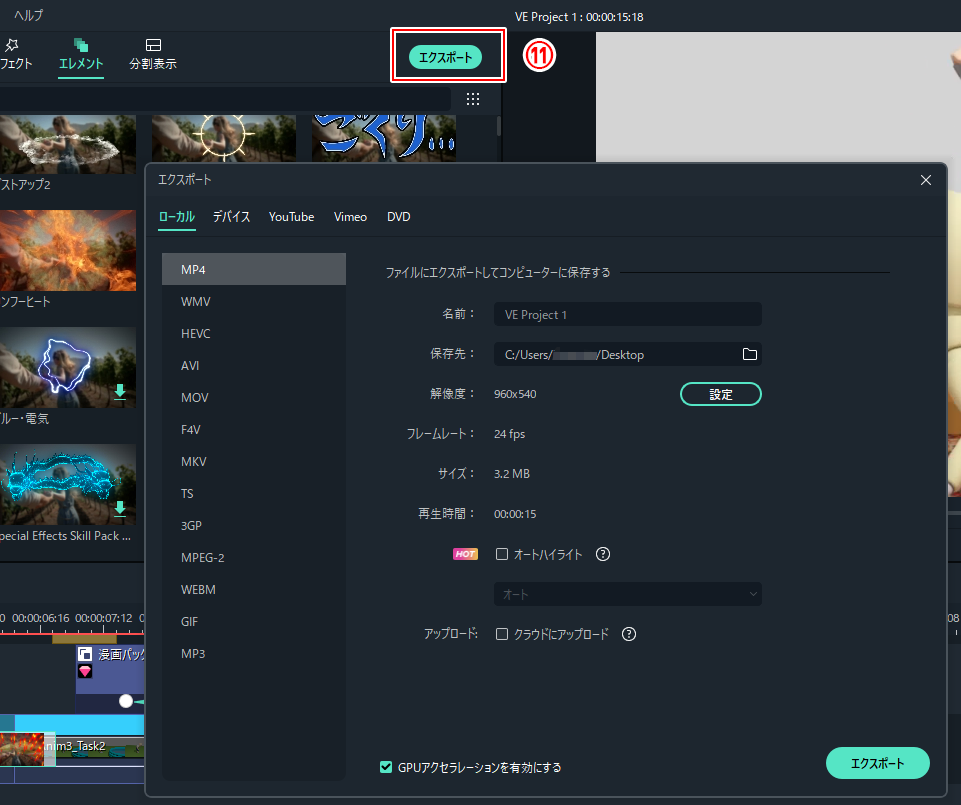Click the folder icon for save location

pyautogui.click(x=750, y=354)
